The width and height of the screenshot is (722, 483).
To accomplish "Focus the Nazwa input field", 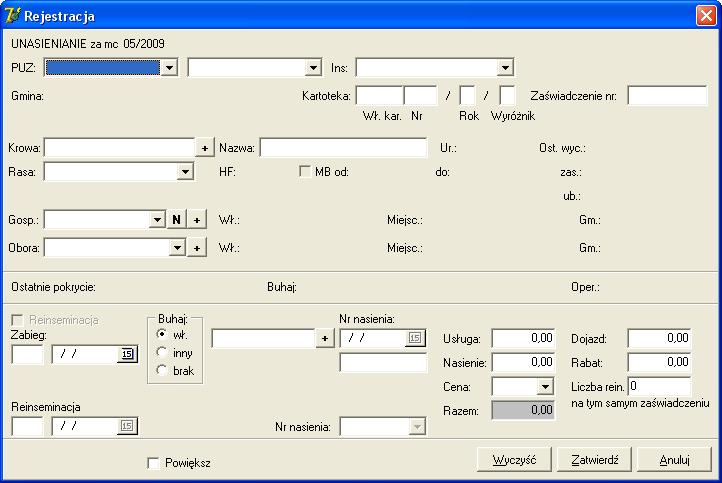I will (344, 148).
